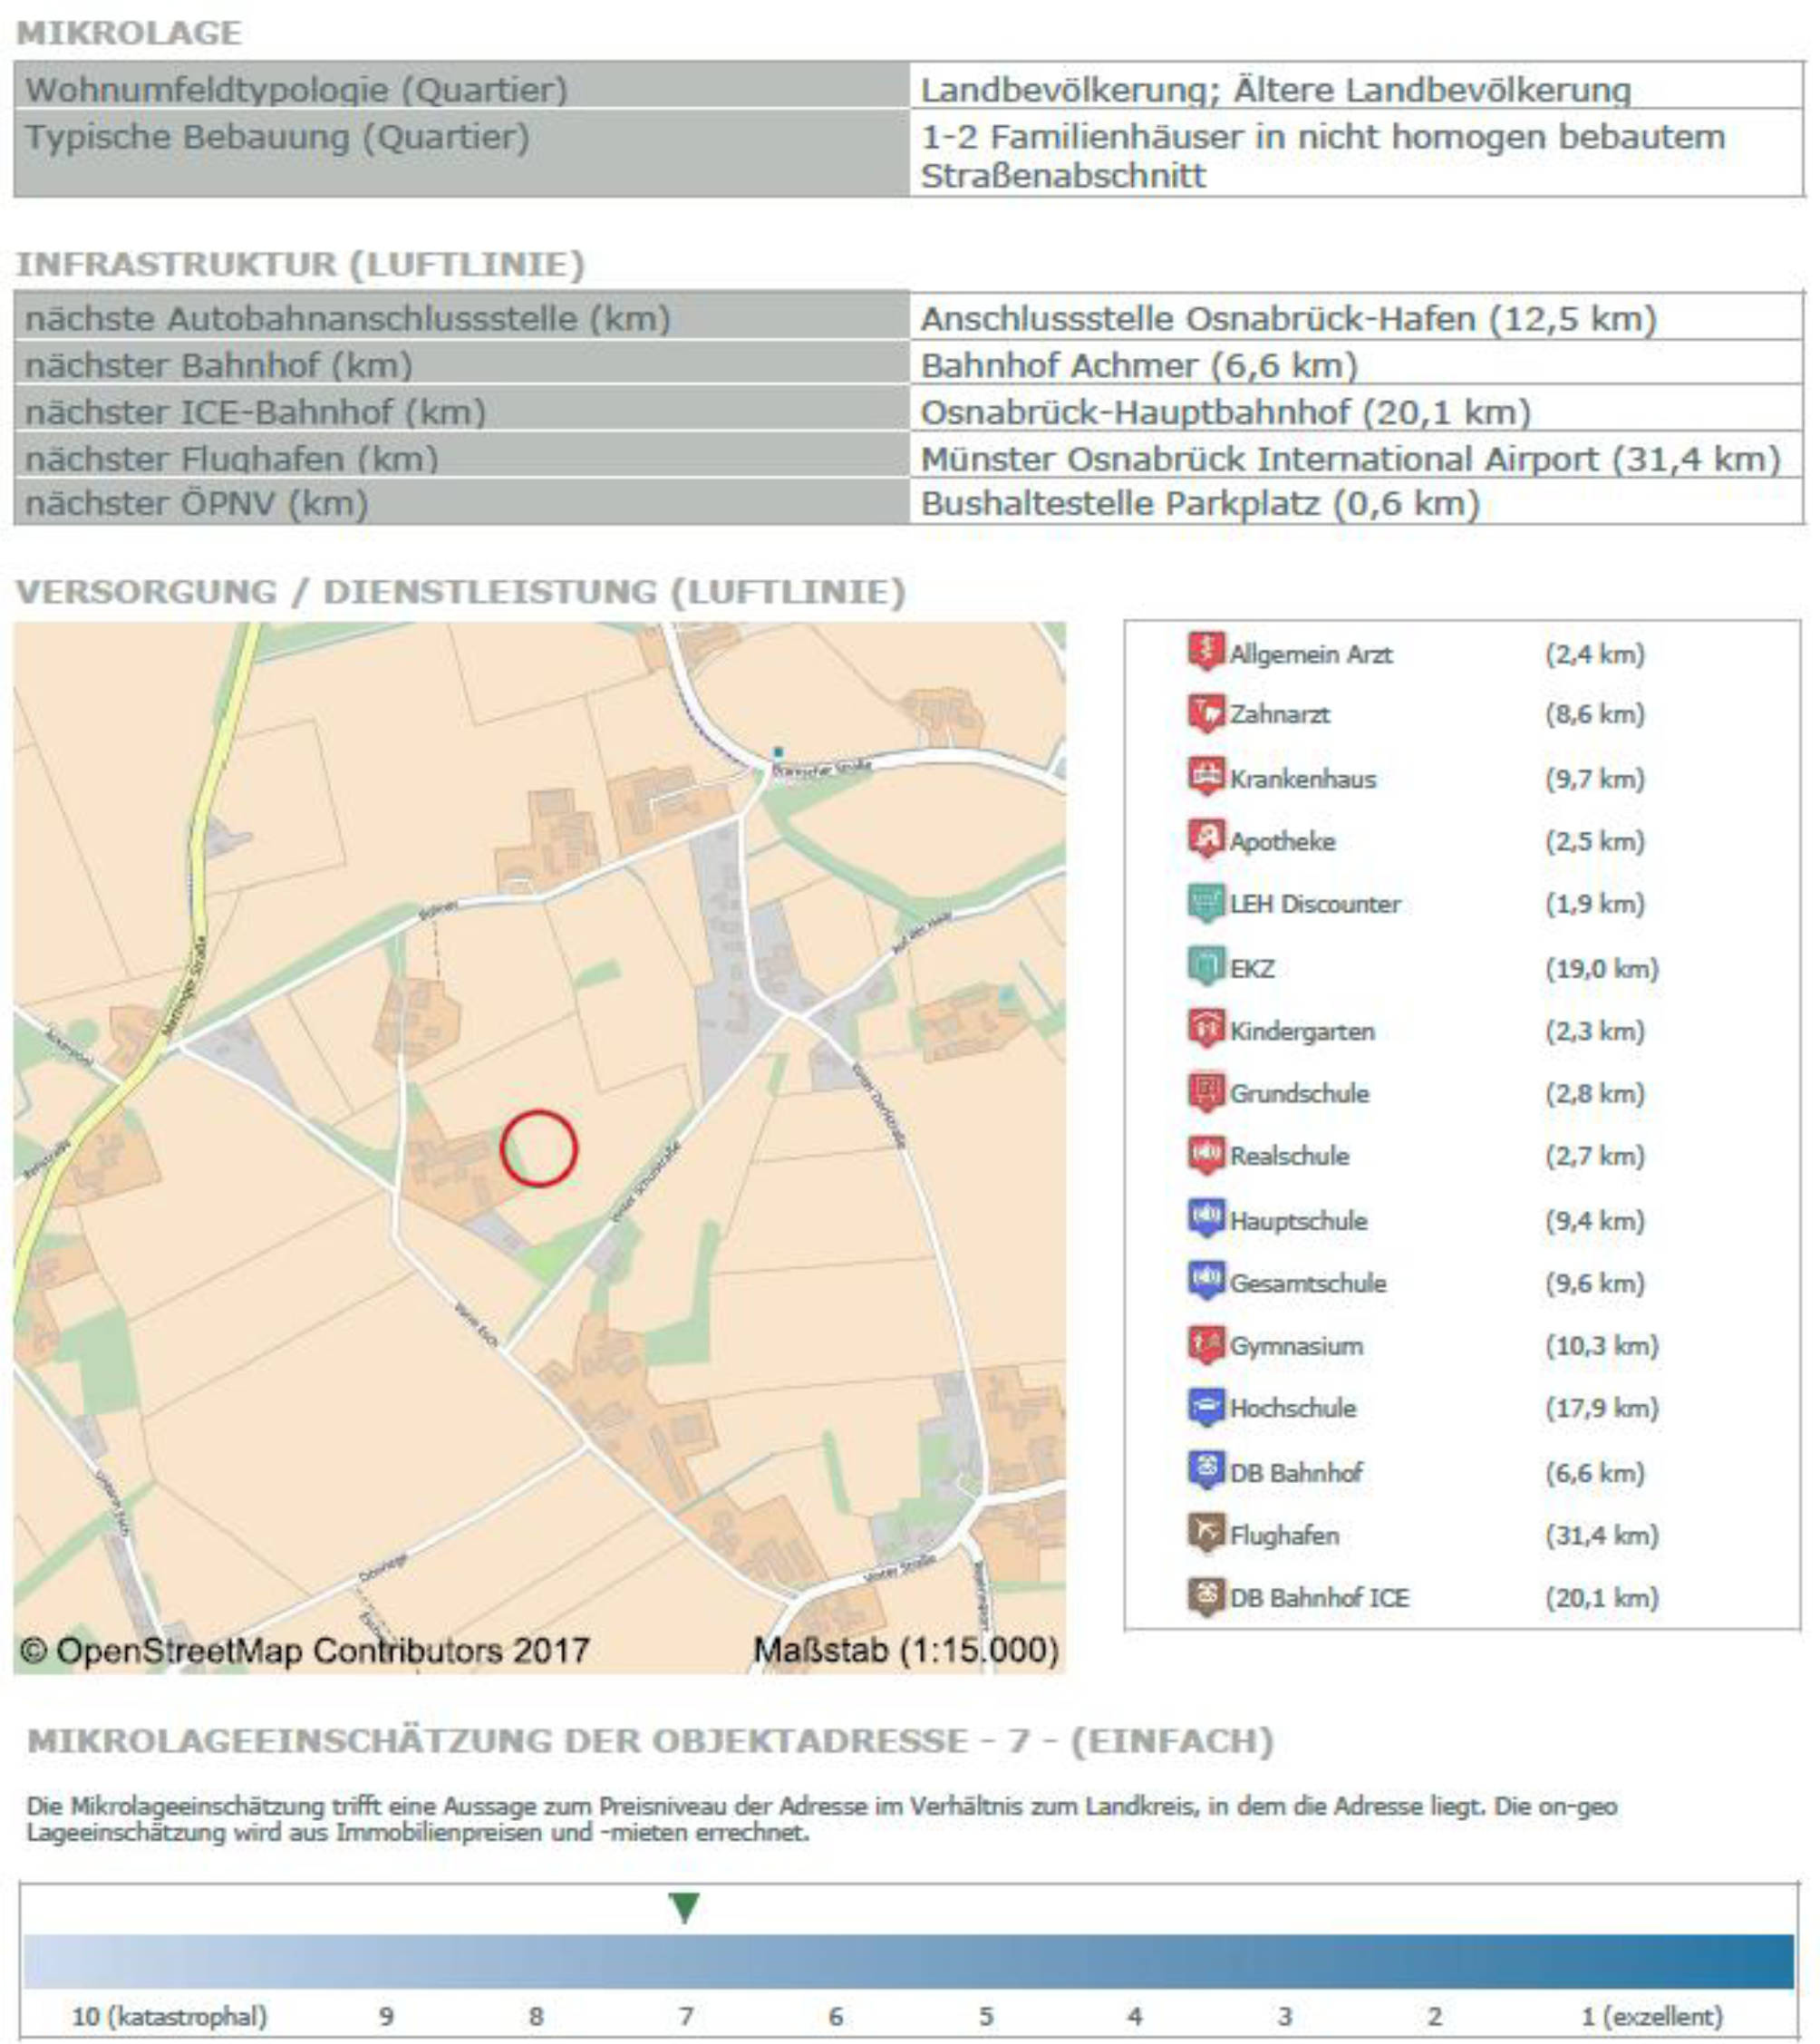Click the Maßstab (1:15.000) map label

pos(906,1650)
